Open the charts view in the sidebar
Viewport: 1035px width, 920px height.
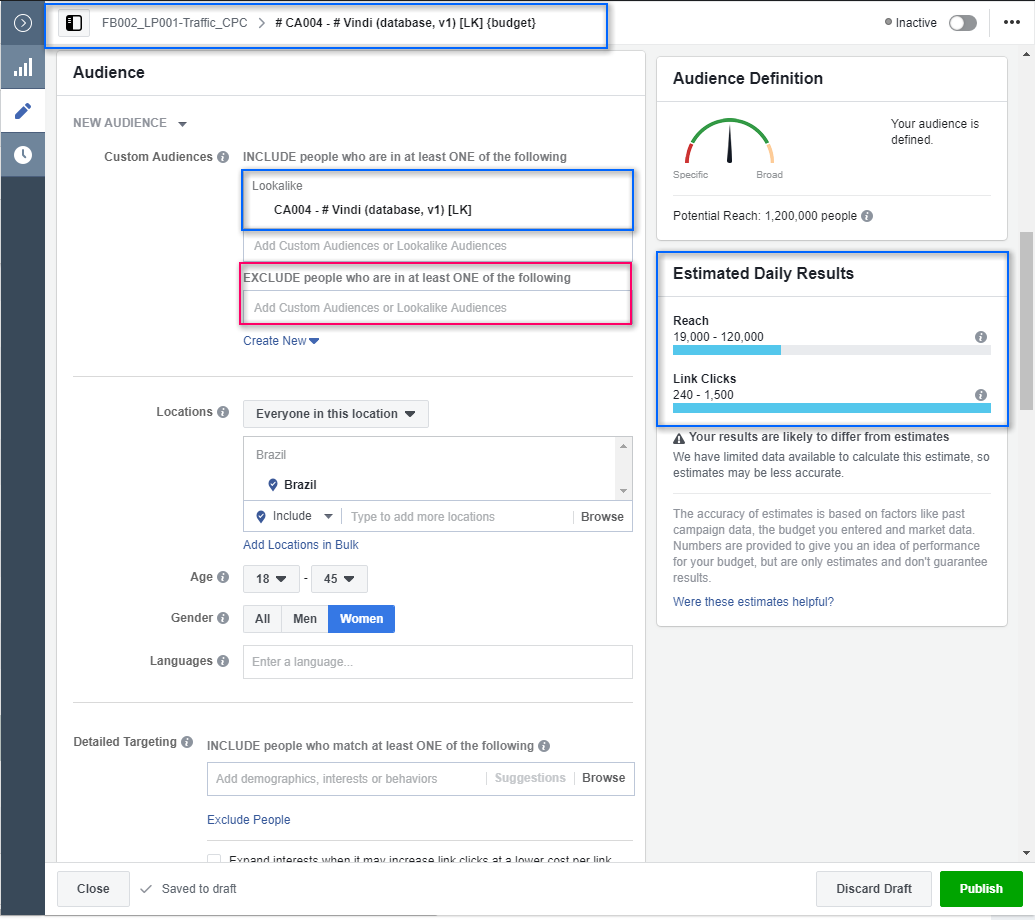22,67
